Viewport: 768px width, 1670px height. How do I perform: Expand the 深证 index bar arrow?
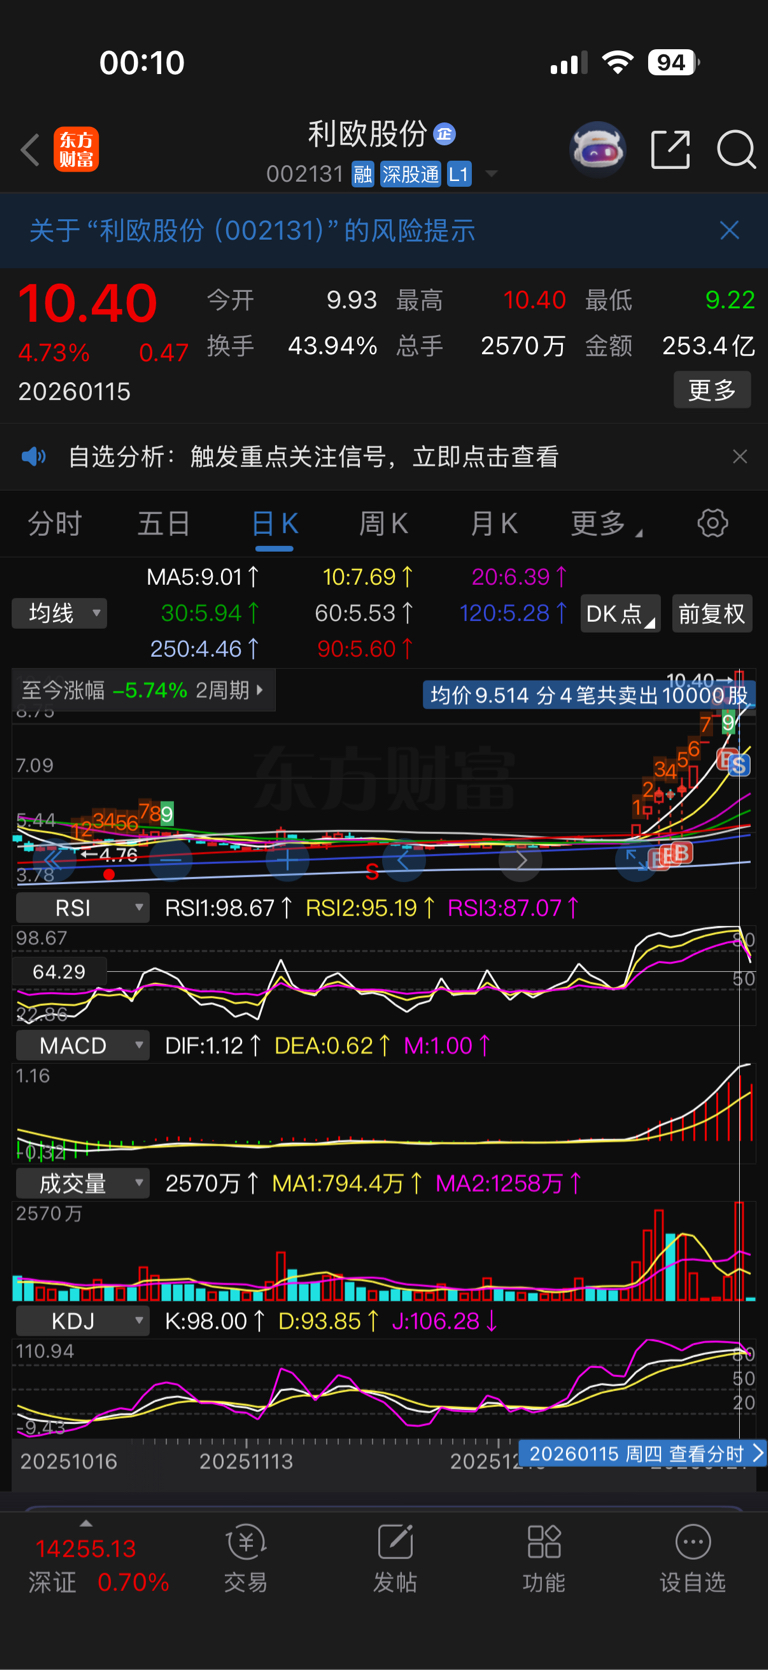click(x=86, y=1523)
